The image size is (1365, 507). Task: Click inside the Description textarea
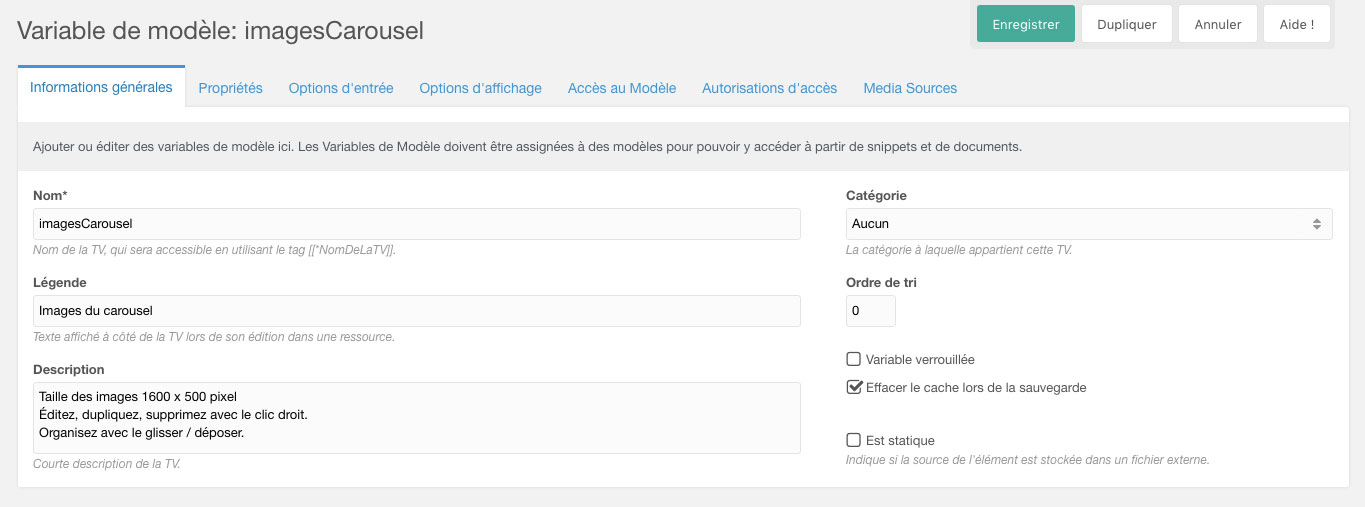417,418
